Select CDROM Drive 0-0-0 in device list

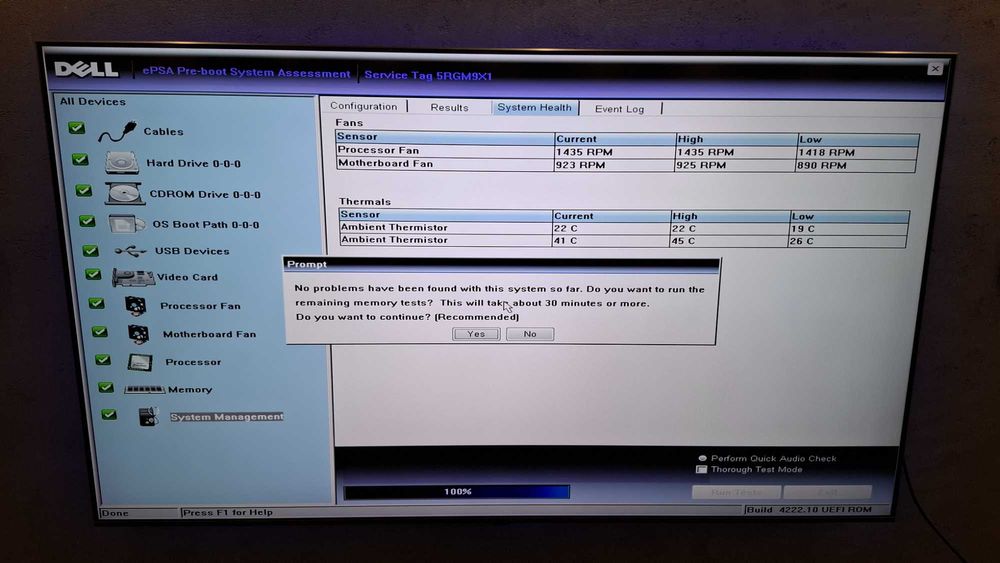tap(205, 194)
